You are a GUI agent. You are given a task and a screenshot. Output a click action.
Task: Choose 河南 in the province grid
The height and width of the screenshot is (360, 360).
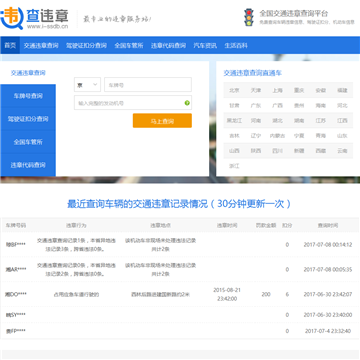click(x=256, y=120)
